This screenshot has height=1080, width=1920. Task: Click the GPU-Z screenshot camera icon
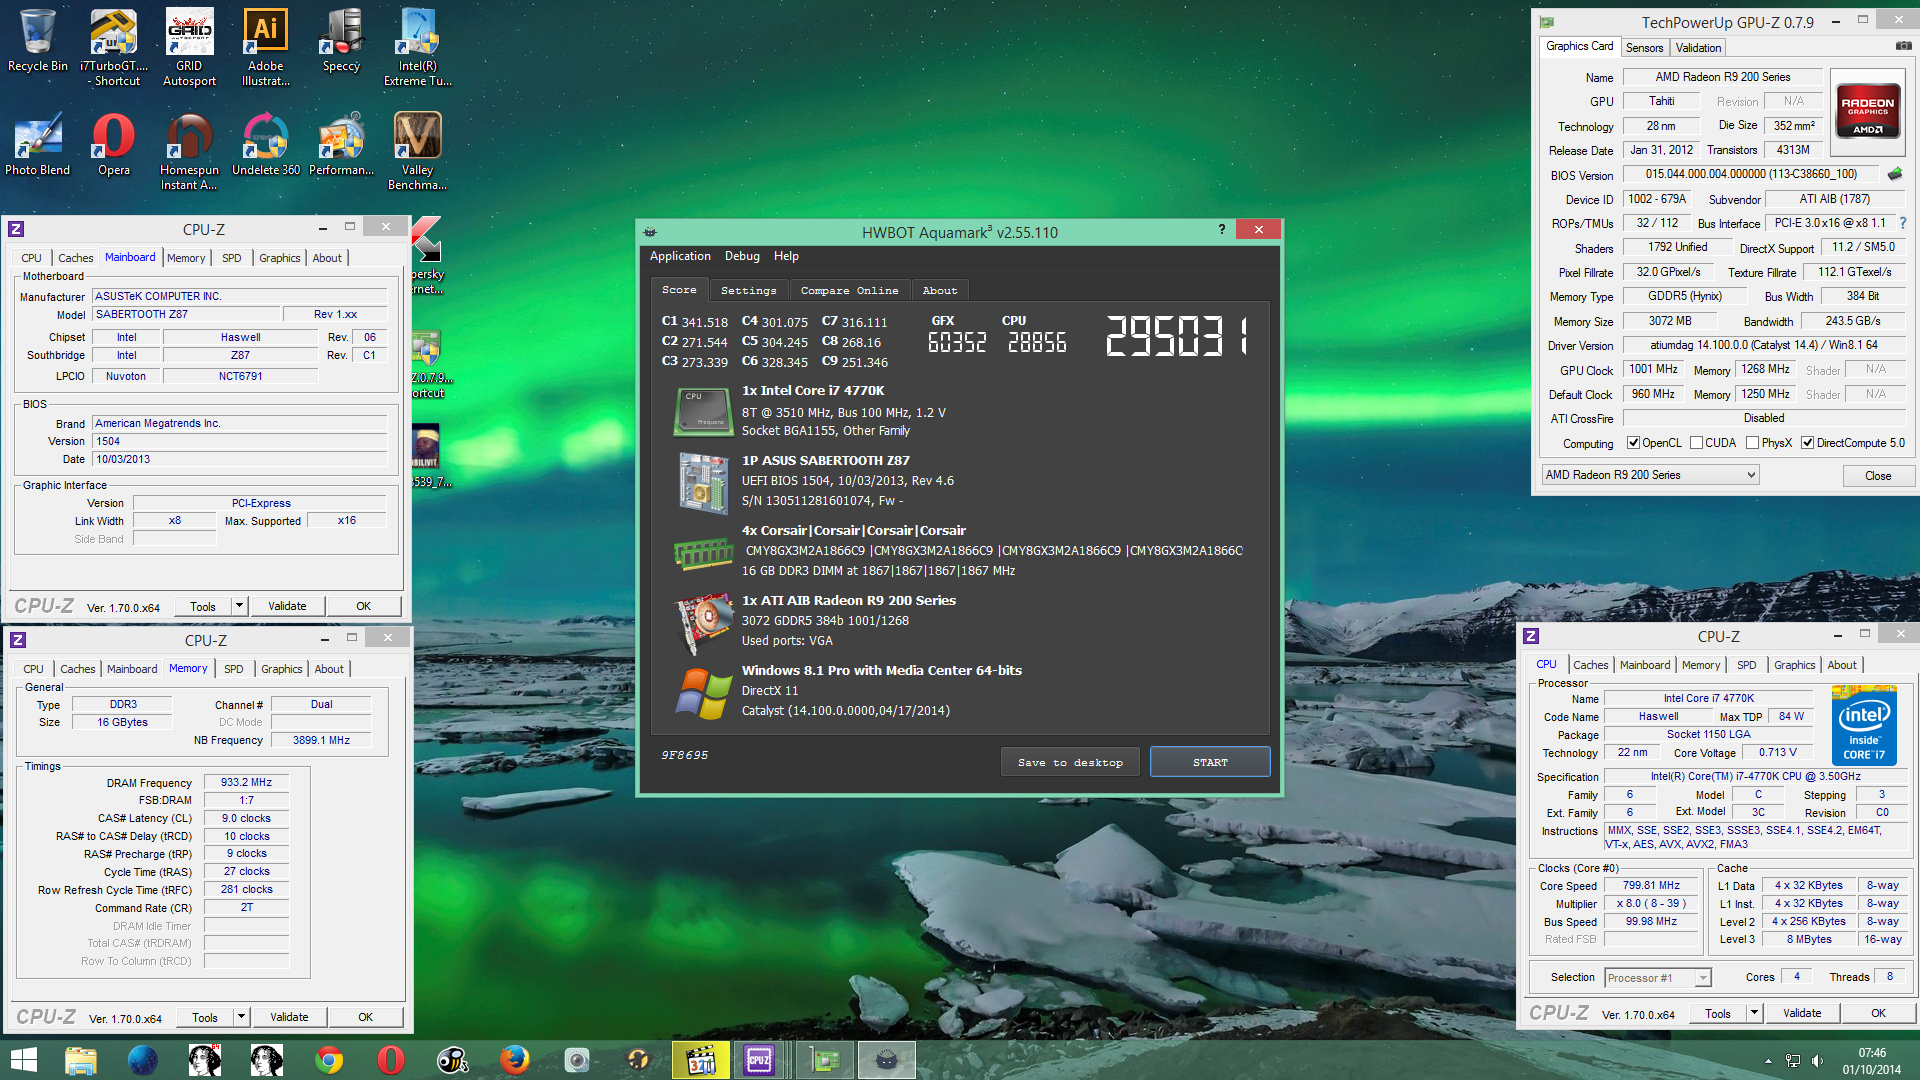1903,47
